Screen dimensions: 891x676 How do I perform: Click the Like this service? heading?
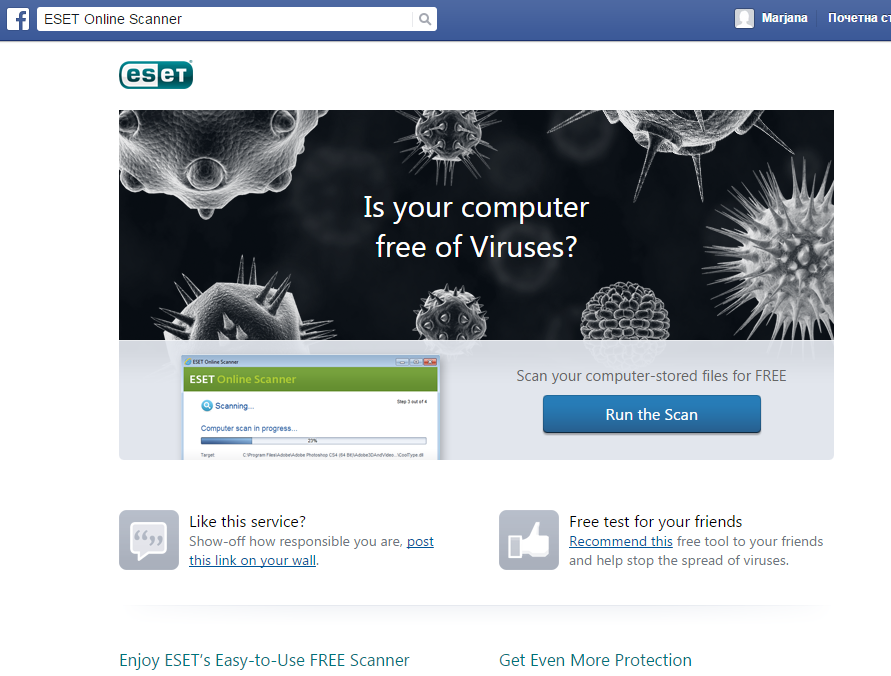pos(247,521)
